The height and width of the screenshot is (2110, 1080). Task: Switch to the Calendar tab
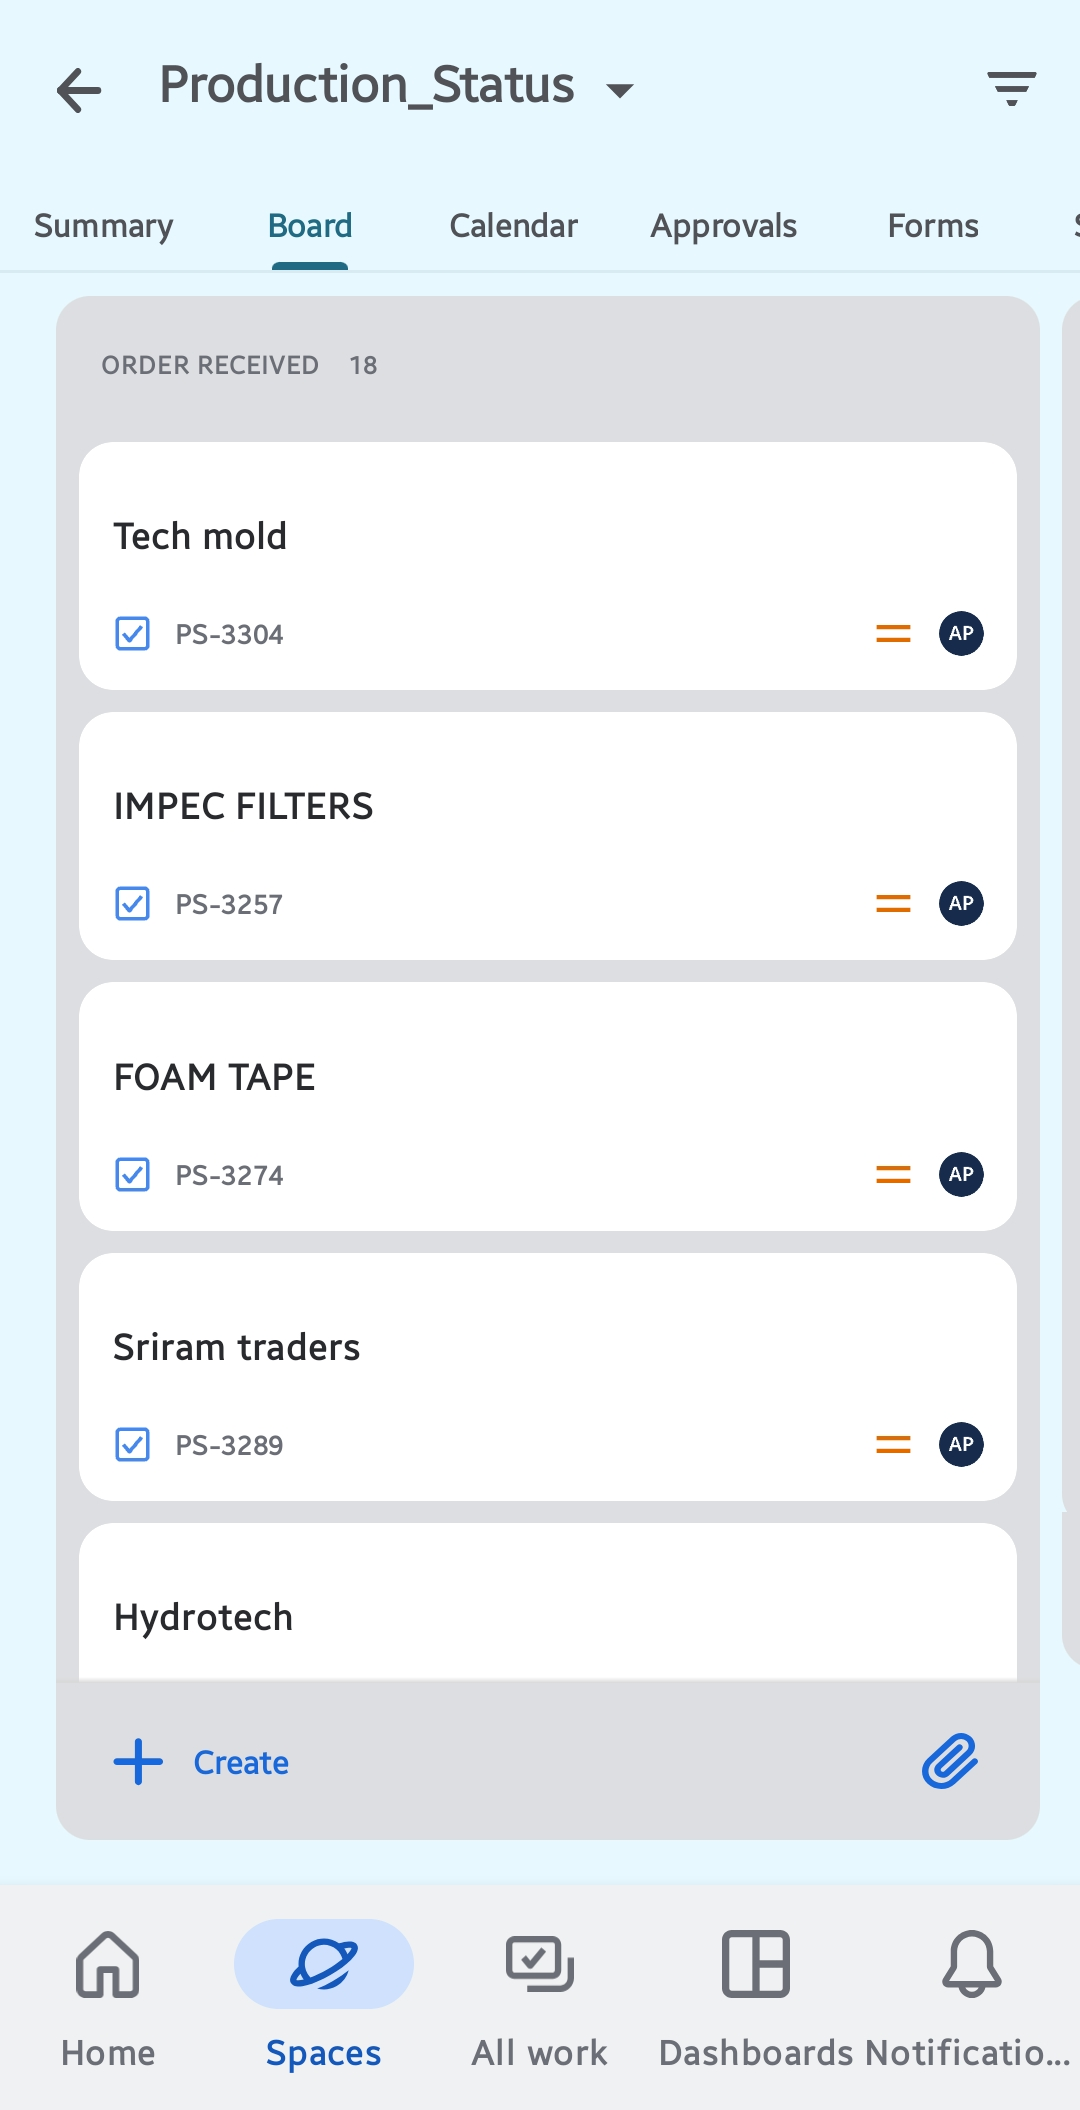[514, 226]
